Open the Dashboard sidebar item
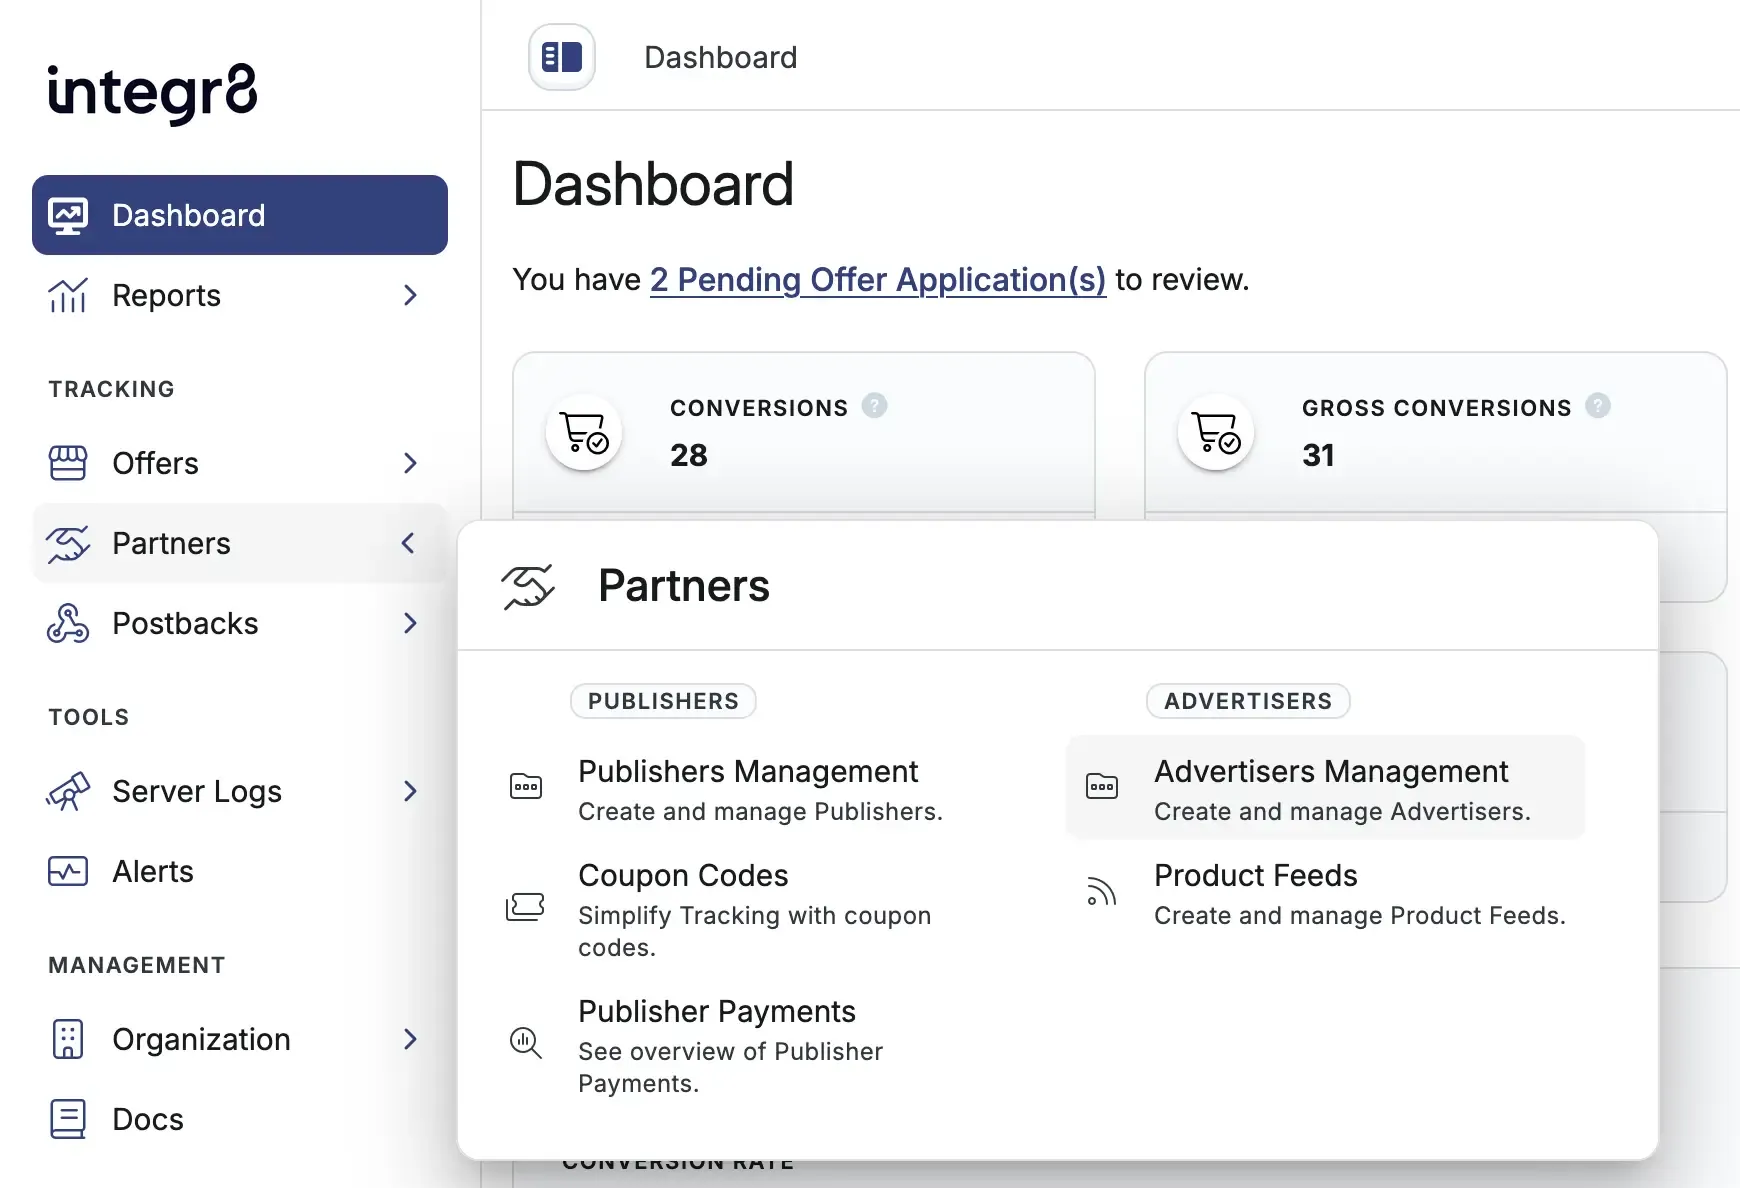1740x1188 pixels. pos(240,215)
